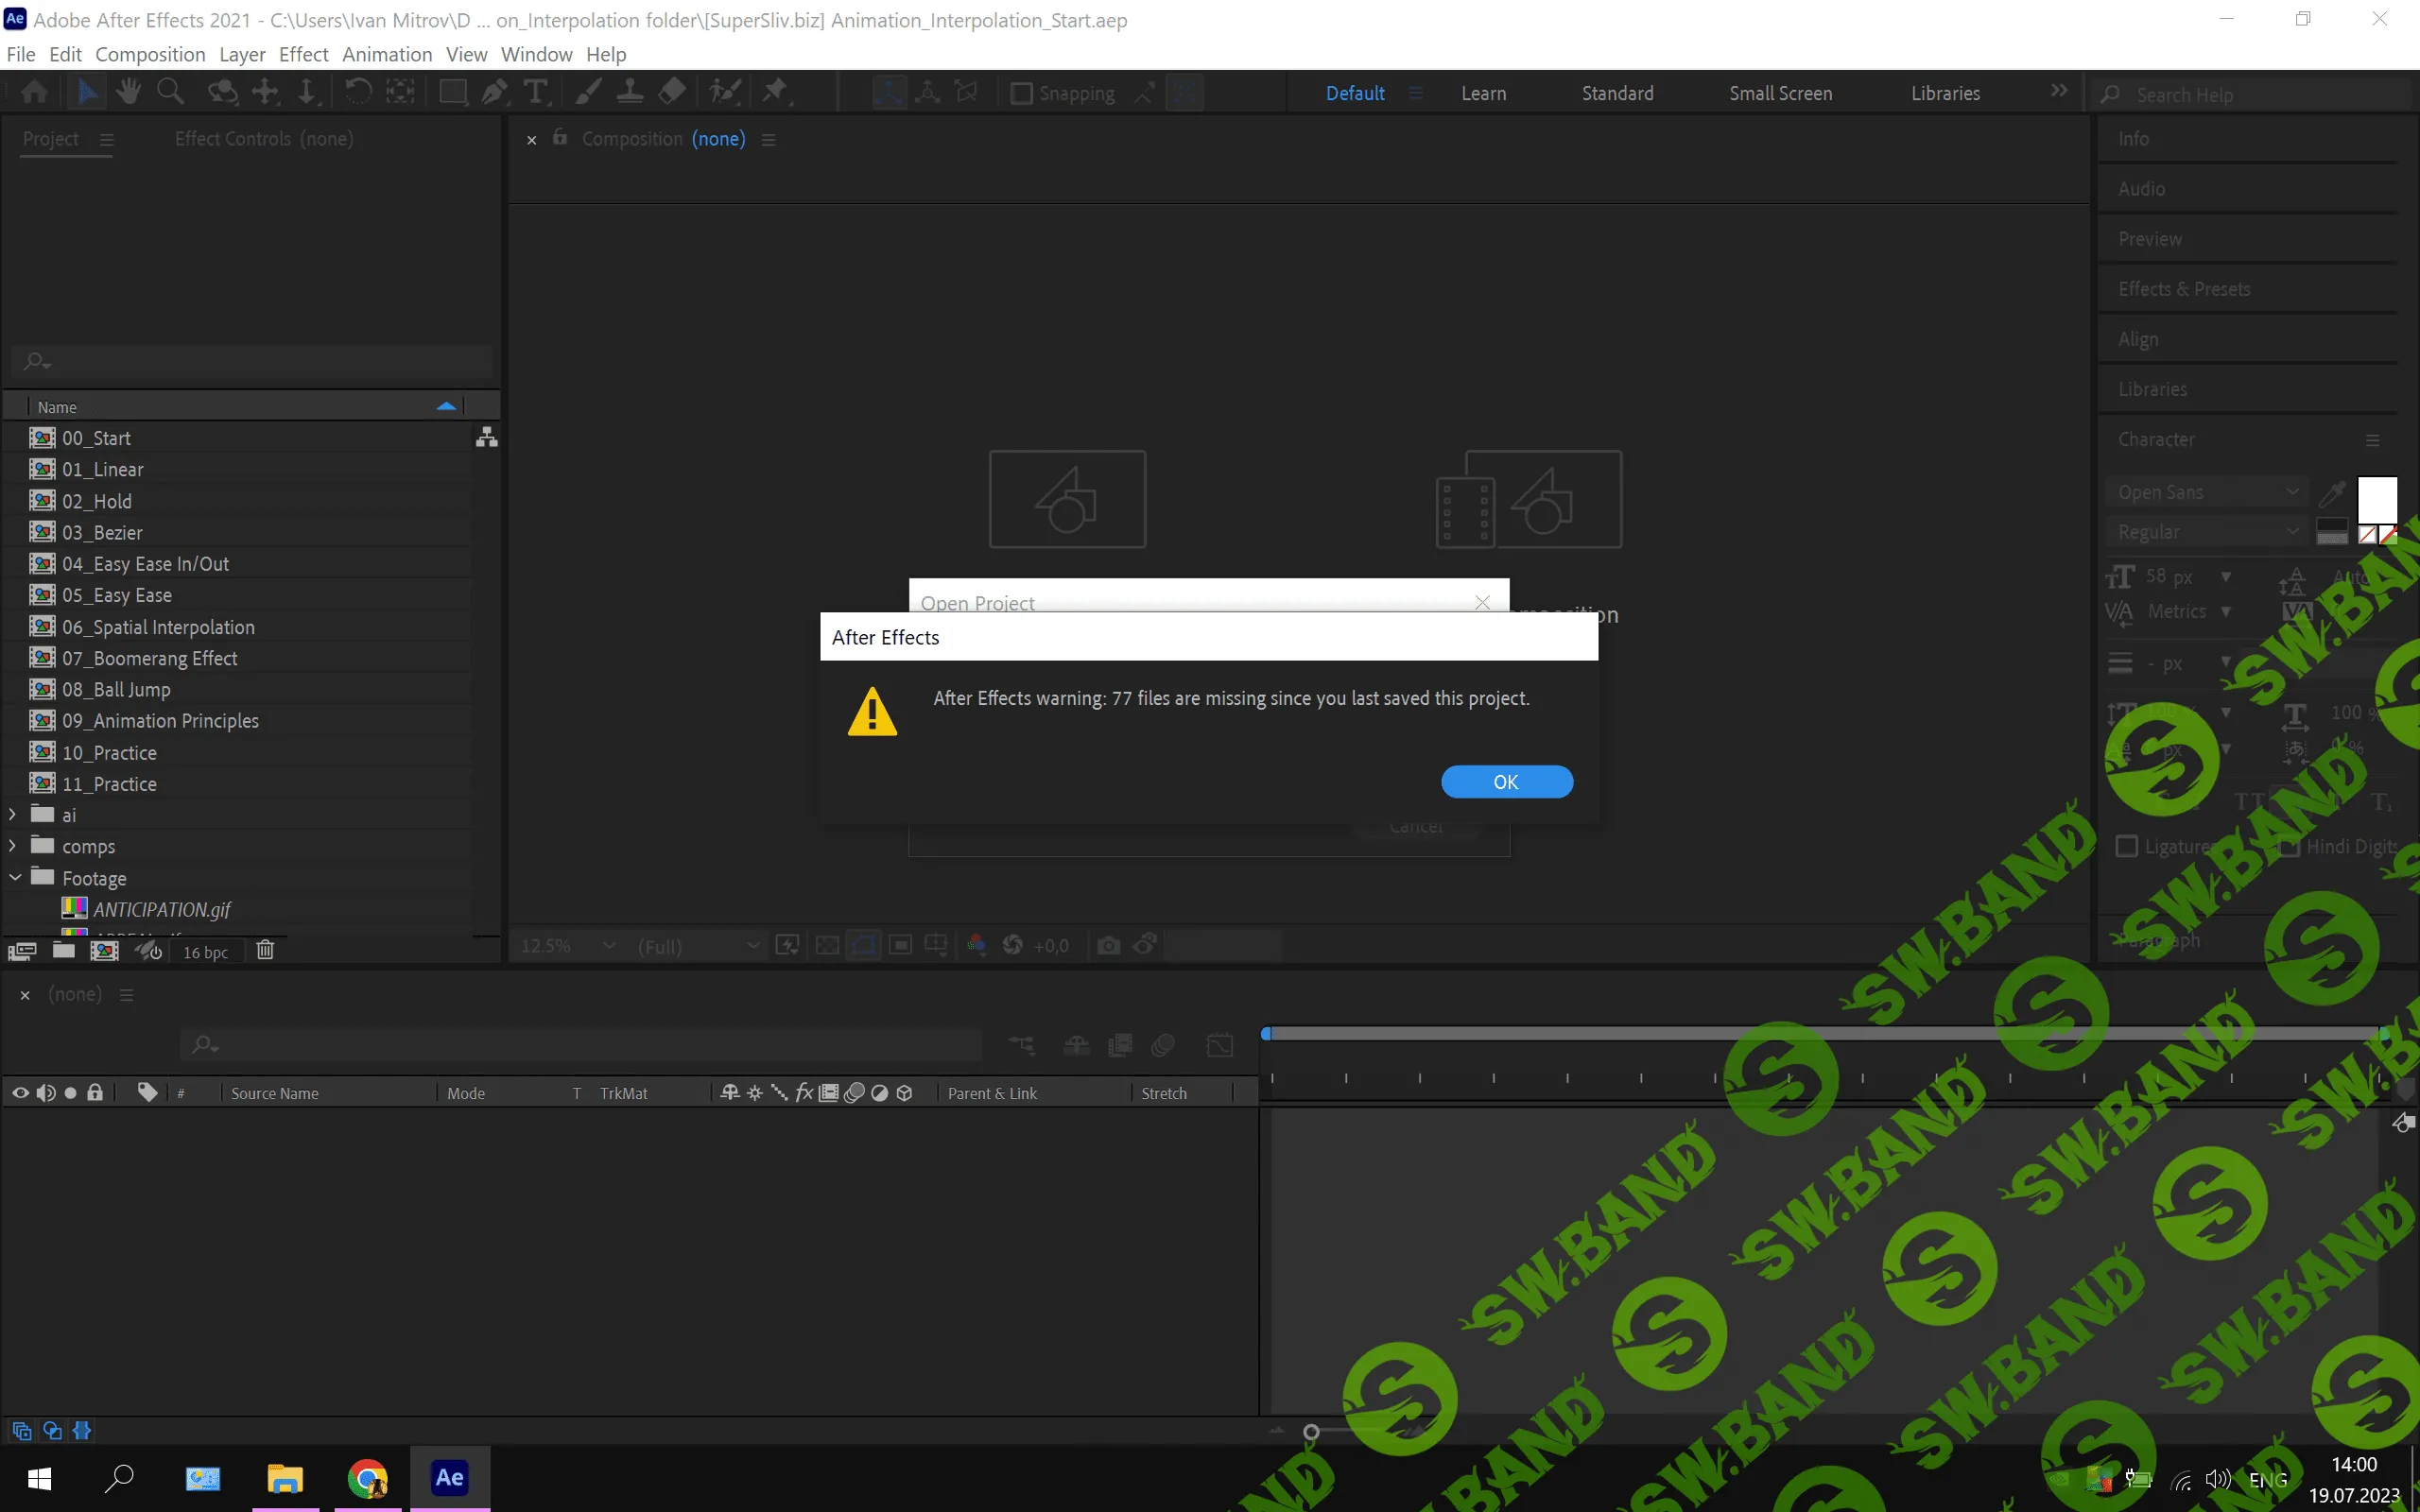Click the trash icon in the Project panel
Image resolution: width=2420 pixels, height=1512 pixels.
pos(265,950)
